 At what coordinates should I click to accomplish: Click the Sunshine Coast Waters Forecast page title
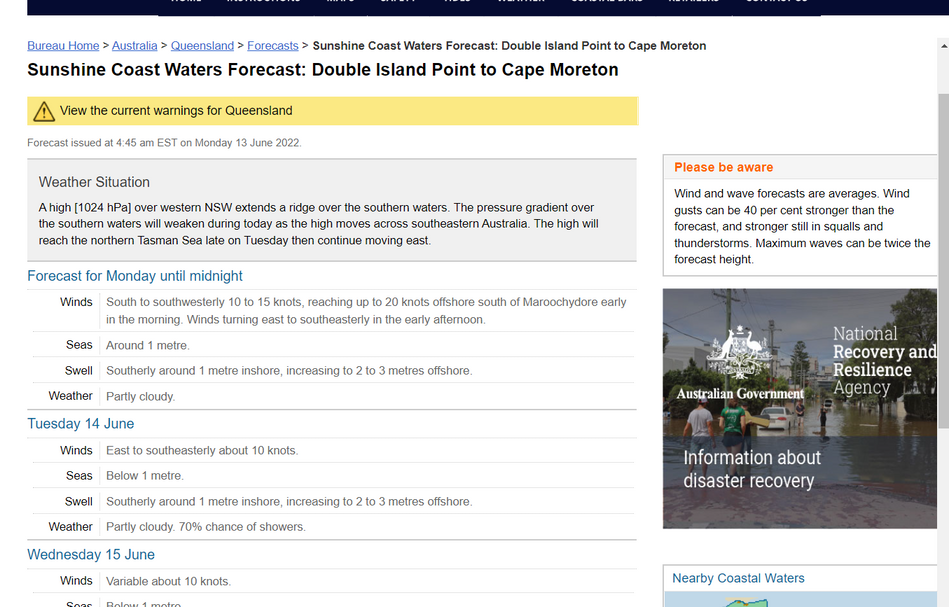(x=322, y=70)
